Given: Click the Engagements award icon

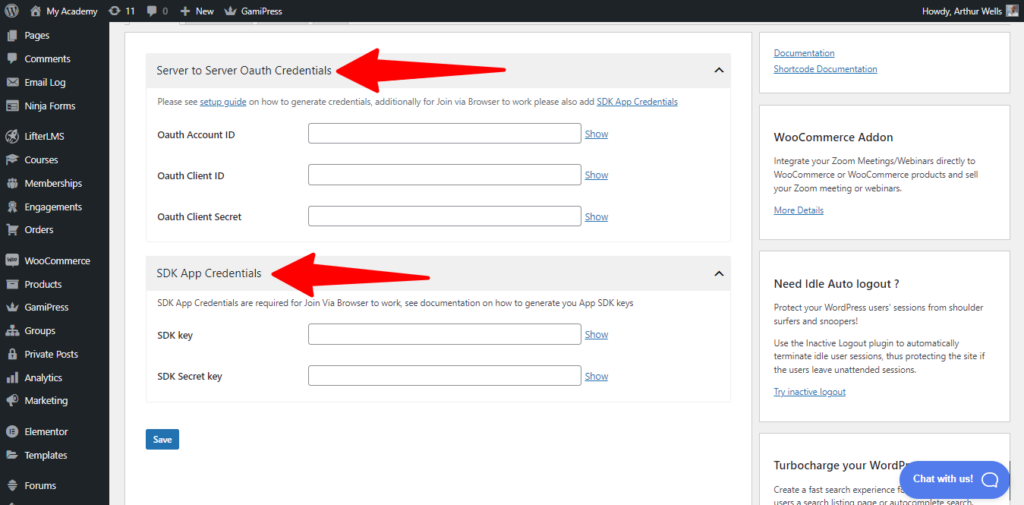Looking at the screenshot, I should [12, 206].
